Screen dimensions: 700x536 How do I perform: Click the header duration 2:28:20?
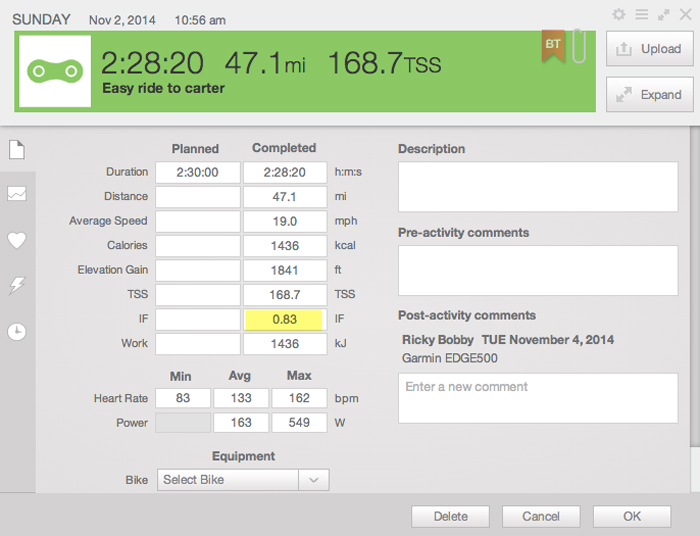click(x=152, y=62)
